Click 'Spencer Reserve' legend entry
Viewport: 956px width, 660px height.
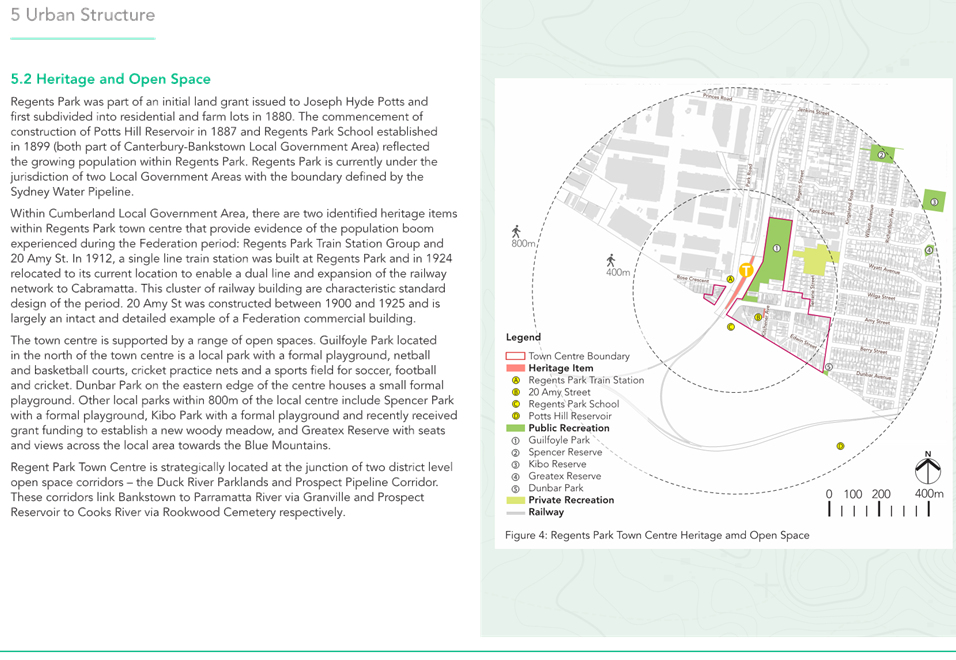coord(565,452)
